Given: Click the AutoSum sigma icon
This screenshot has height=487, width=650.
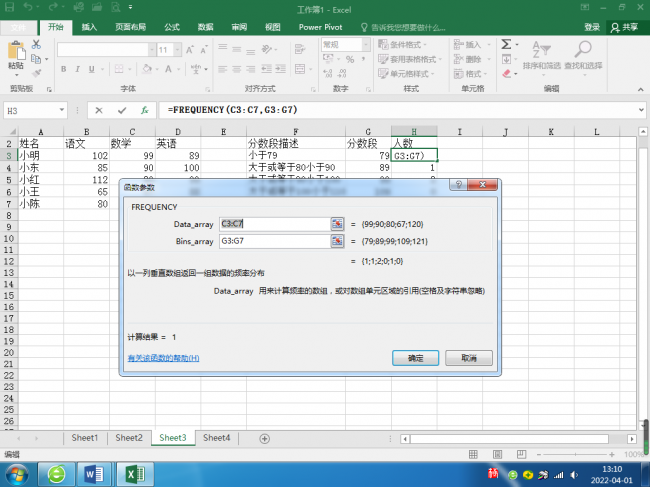Looking at the screenshot, I should coord(506,44).
